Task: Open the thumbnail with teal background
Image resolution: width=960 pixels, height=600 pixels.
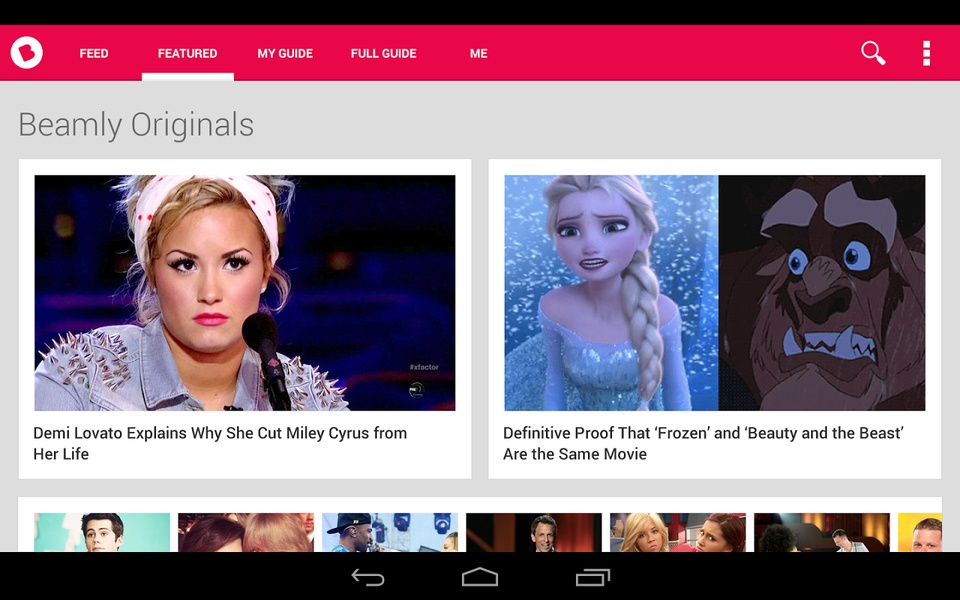Action: click(102, 532)
